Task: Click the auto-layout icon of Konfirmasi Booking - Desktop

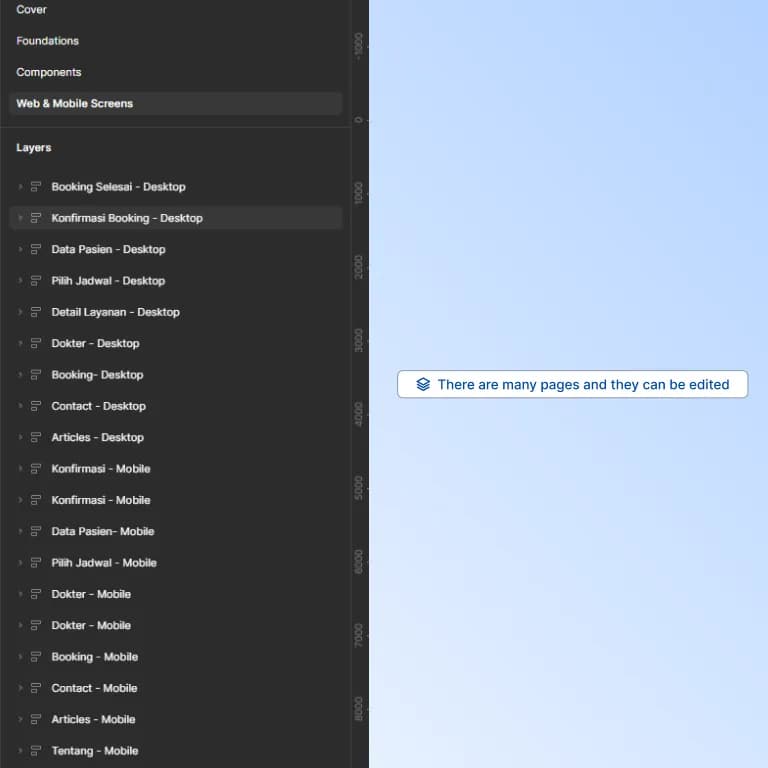Action: (36, 218)
